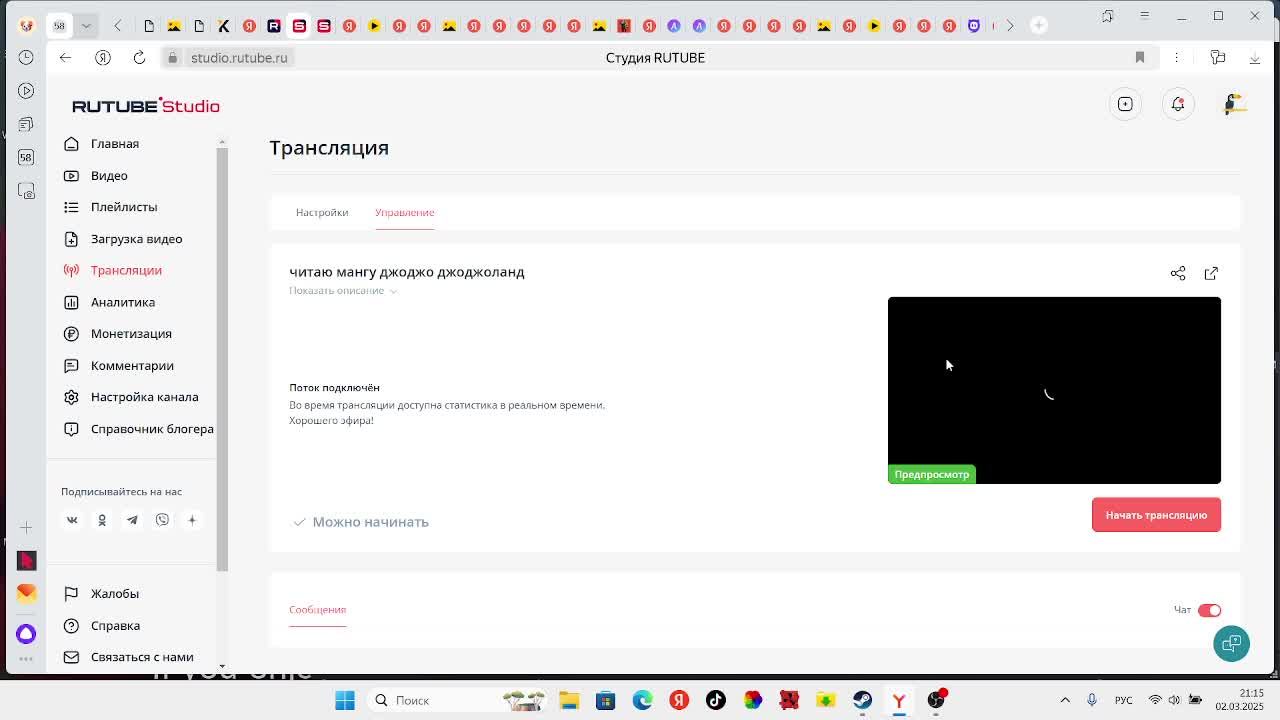The image size is (1280, 720).
Task: Open the support chat bubble button
Action: point(1231,643)
